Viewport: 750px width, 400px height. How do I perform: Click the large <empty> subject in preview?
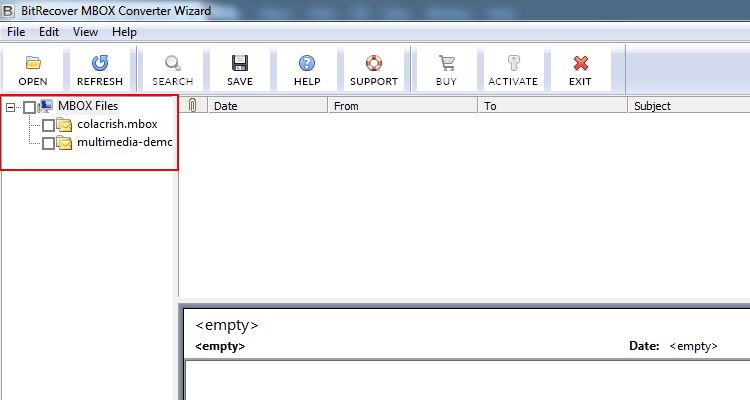pyautogui.click(x=227, y=325)
